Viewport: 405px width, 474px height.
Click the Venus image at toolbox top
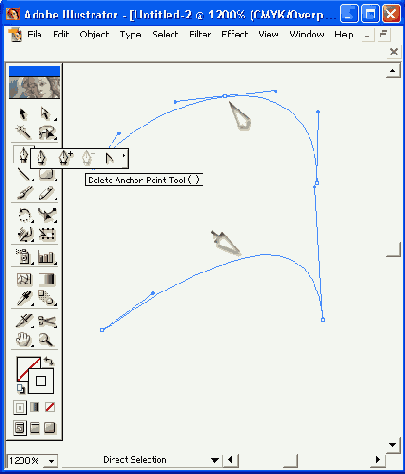[x=34, y=88]
